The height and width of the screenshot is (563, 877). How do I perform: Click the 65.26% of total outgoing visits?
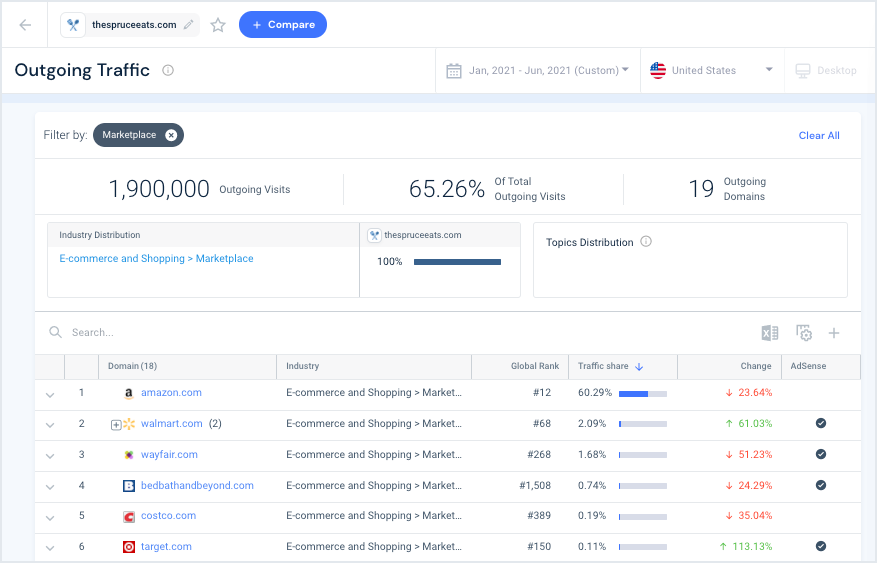[447, 189]
